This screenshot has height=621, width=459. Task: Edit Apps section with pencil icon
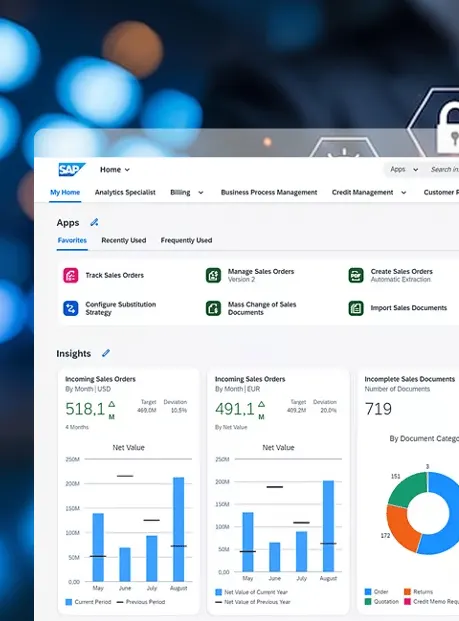(94, 223)
